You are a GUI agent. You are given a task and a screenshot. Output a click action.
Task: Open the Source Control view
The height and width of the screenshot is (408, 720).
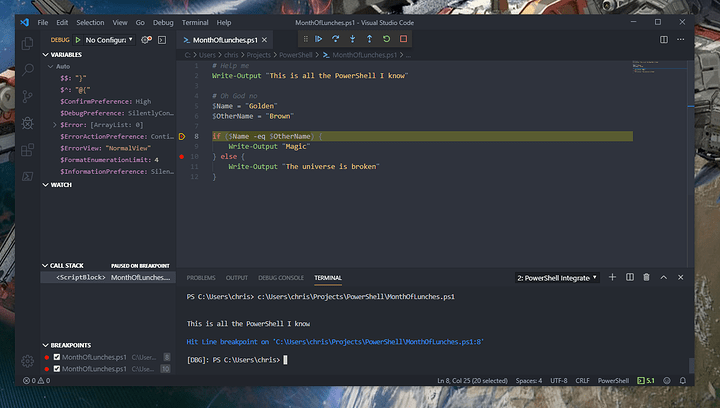(28, 96)
